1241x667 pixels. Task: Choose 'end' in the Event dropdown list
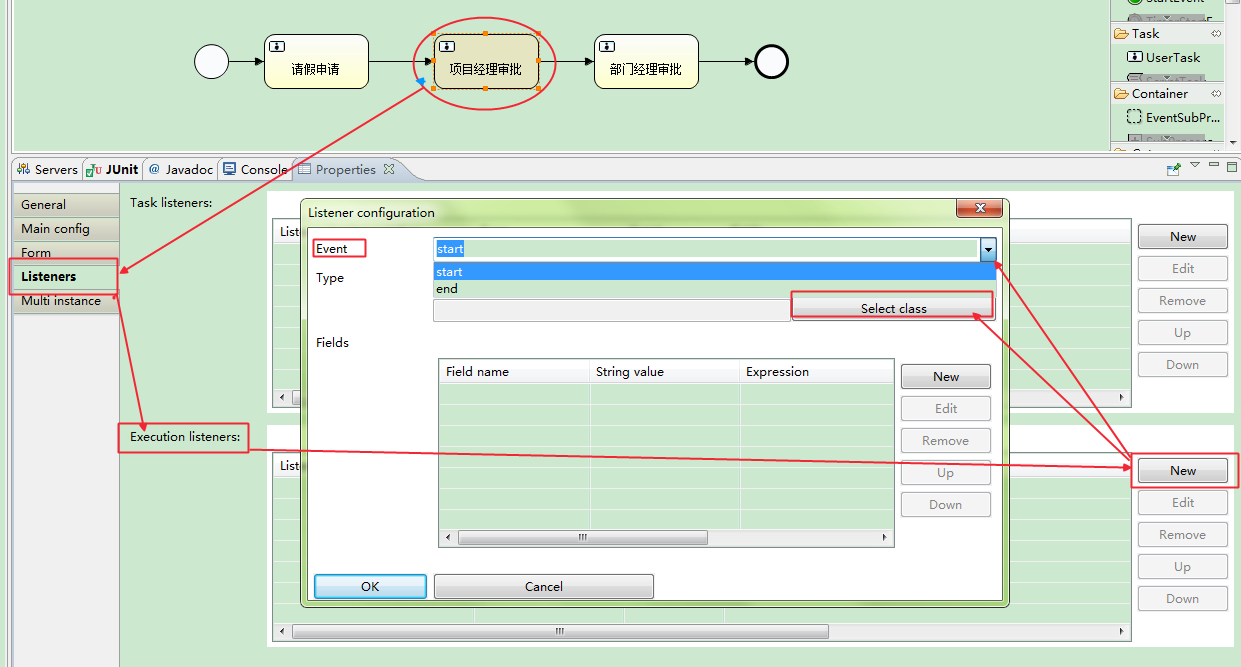click(715, 288)
